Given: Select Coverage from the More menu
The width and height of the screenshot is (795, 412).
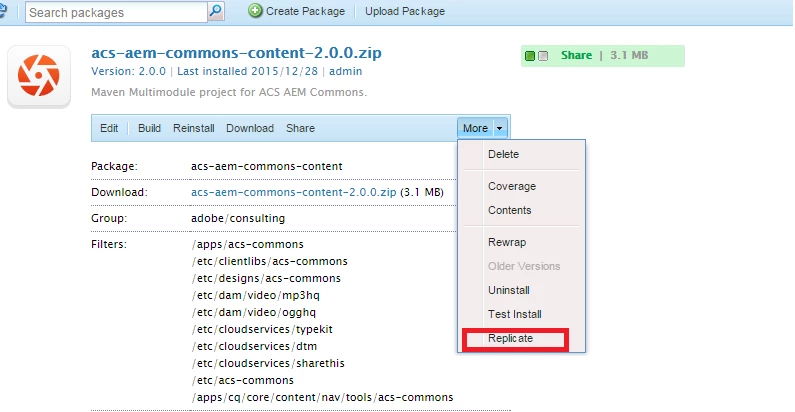Looking at the screenshot, I should click(512, 186).
